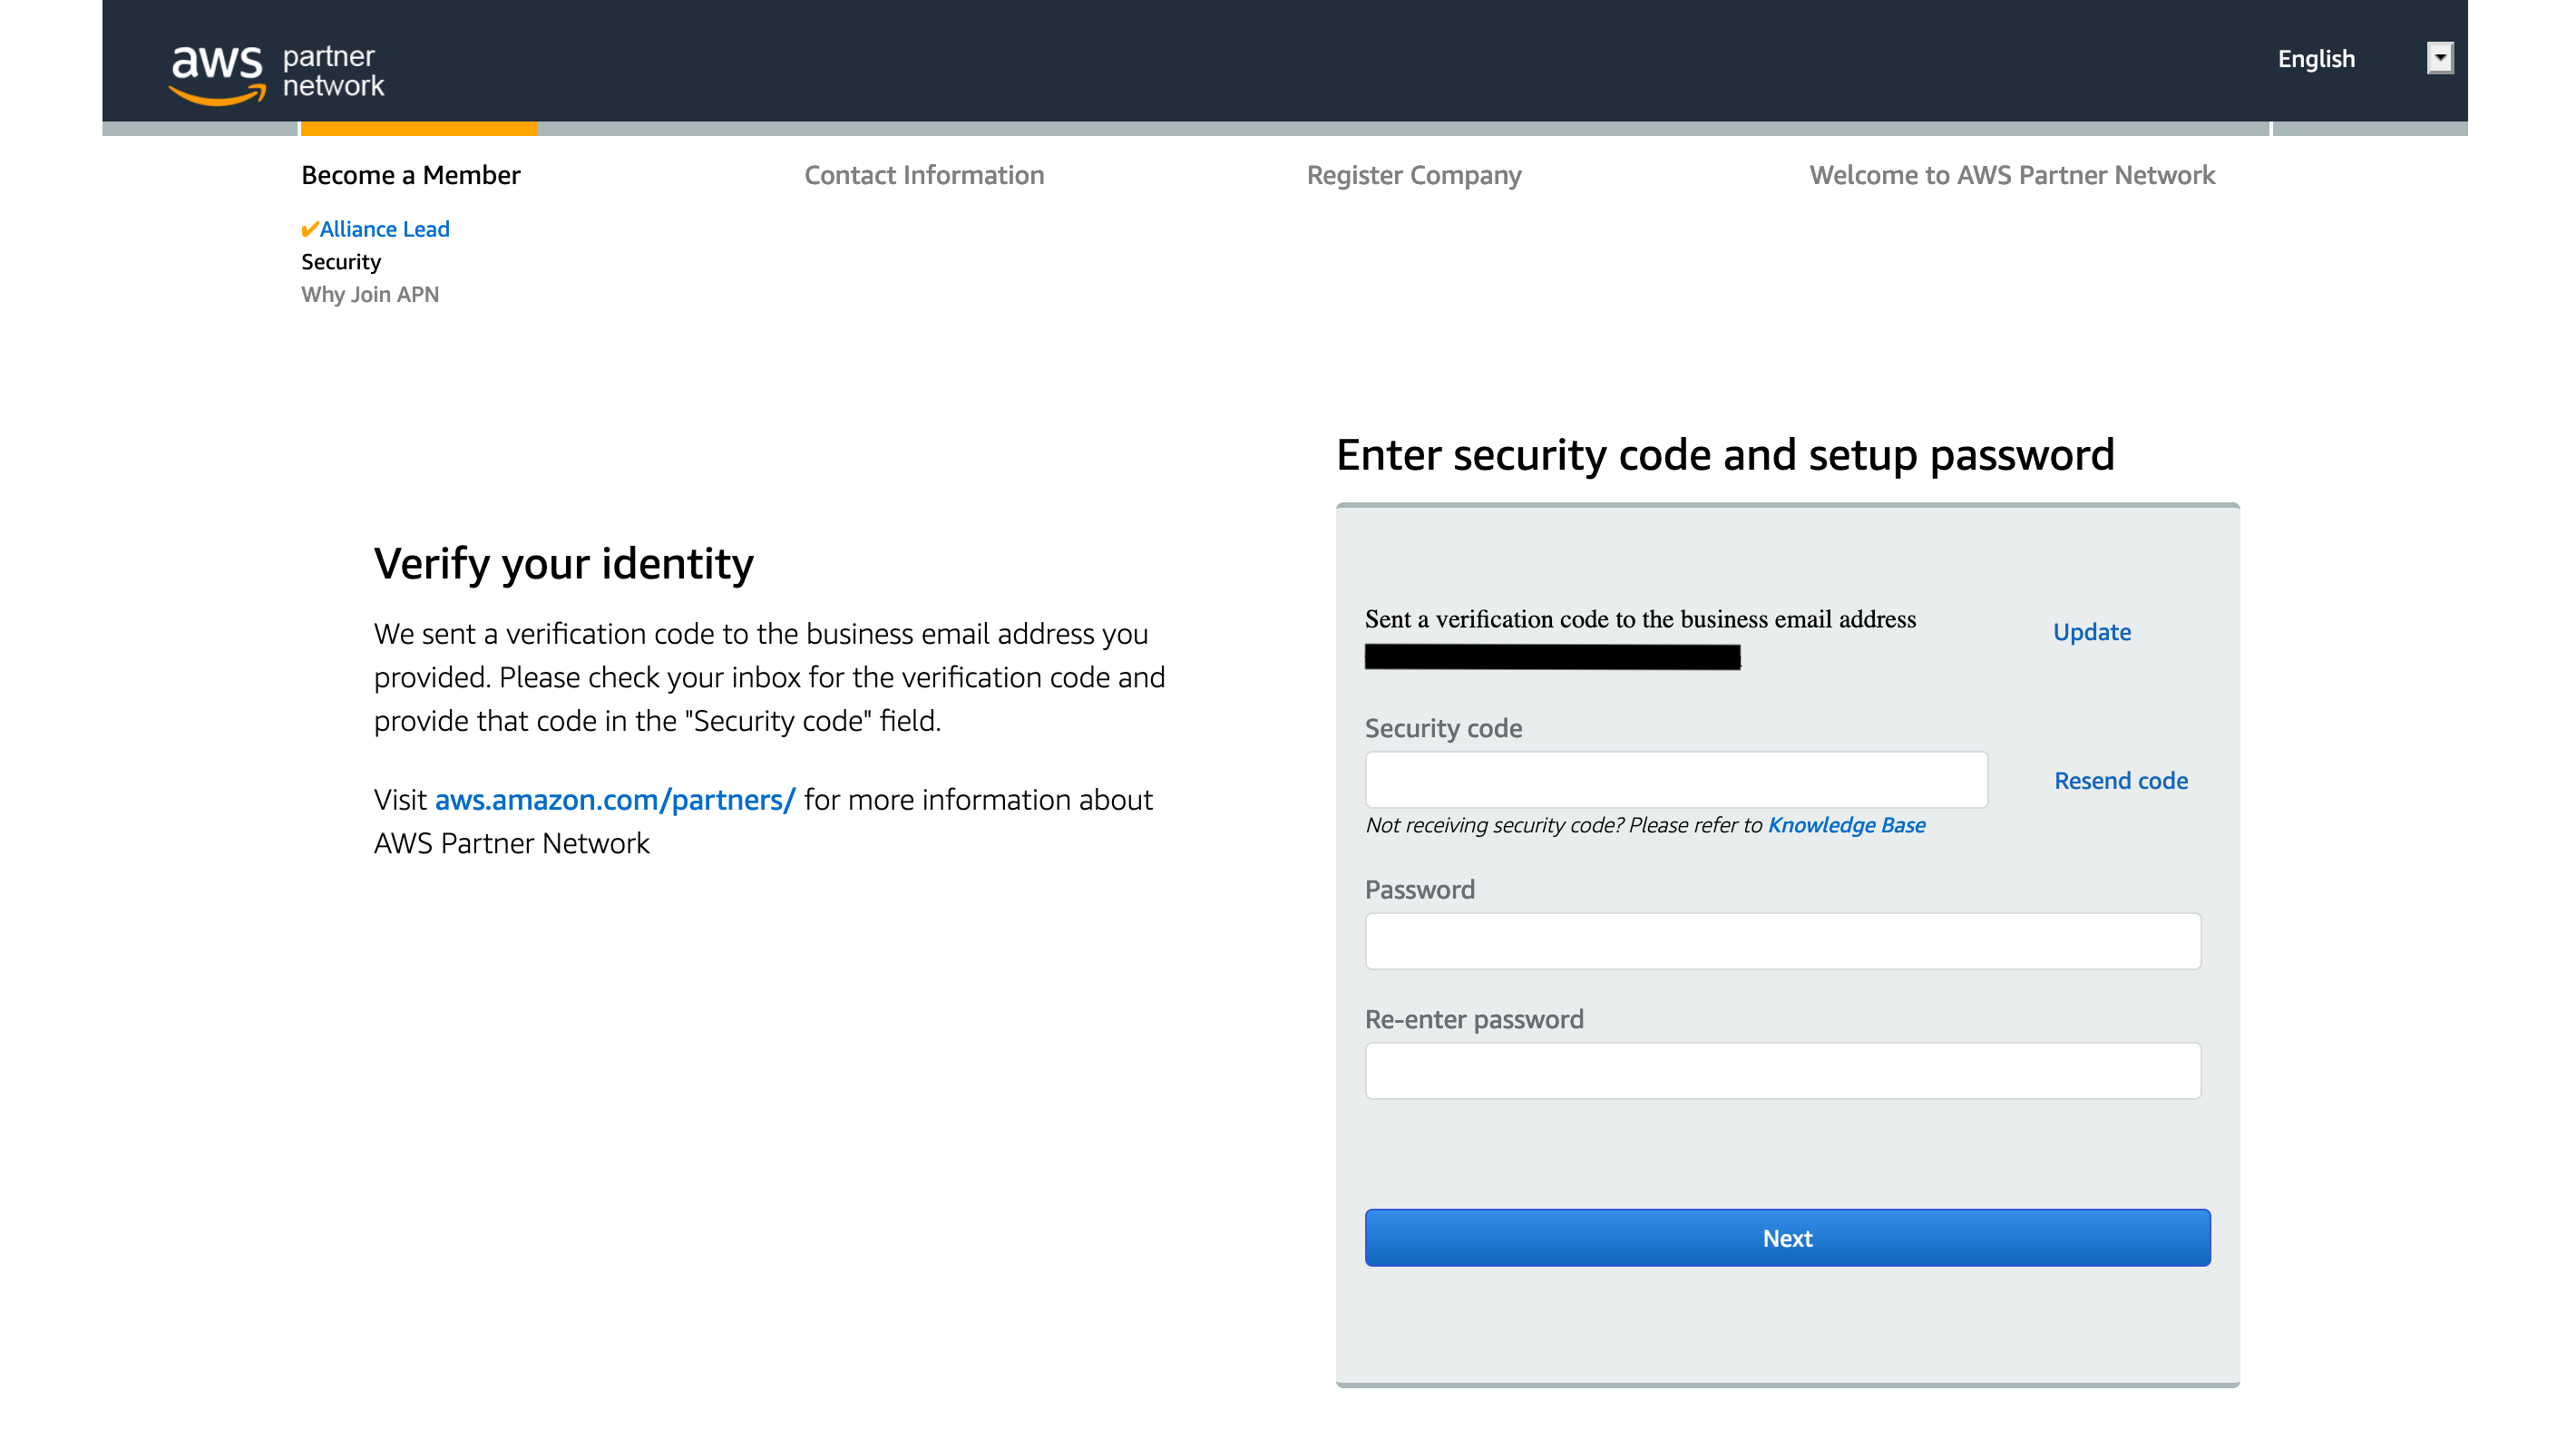
Task: Go to the Contact Information tab
Action: tap(924, 175)
